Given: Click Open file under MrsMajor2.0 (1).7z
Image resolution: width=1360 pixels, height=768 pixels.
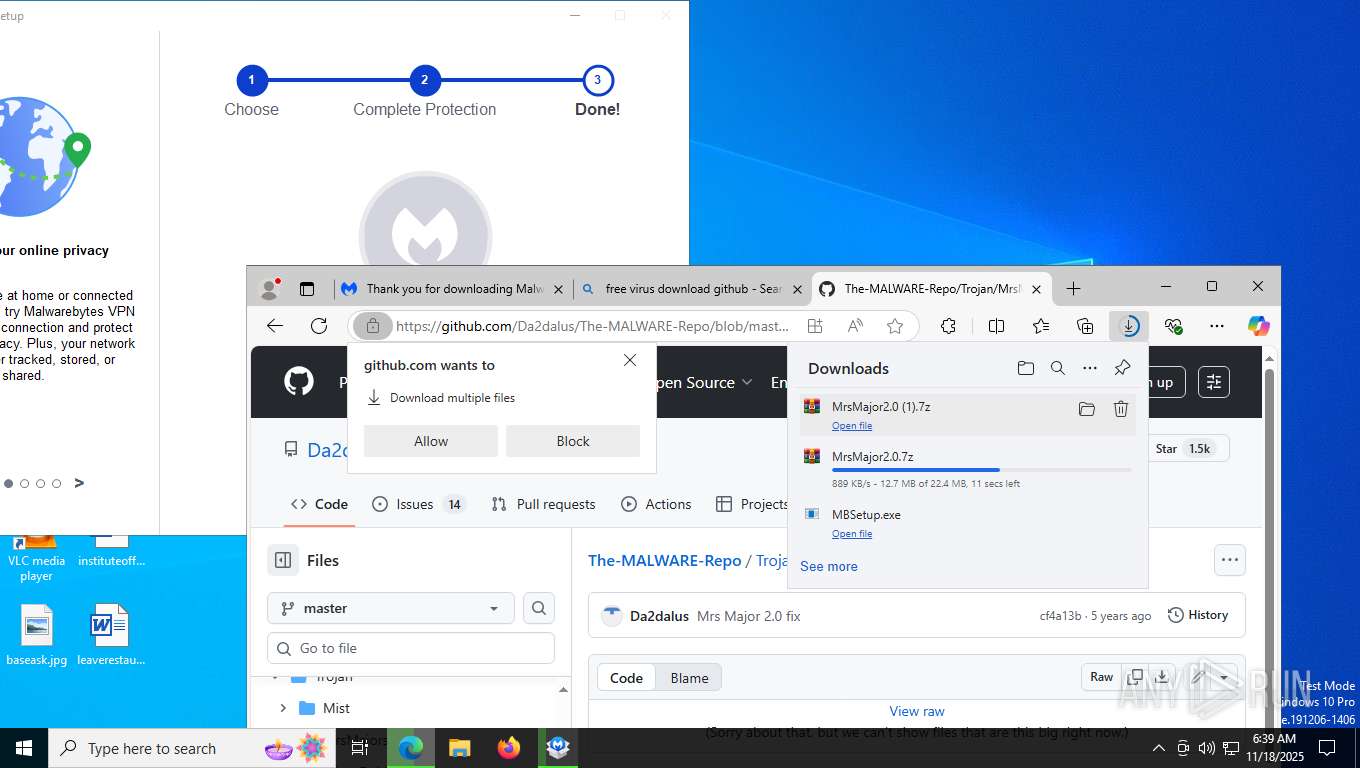Looking at the screenshot, I should coord(852,426).
